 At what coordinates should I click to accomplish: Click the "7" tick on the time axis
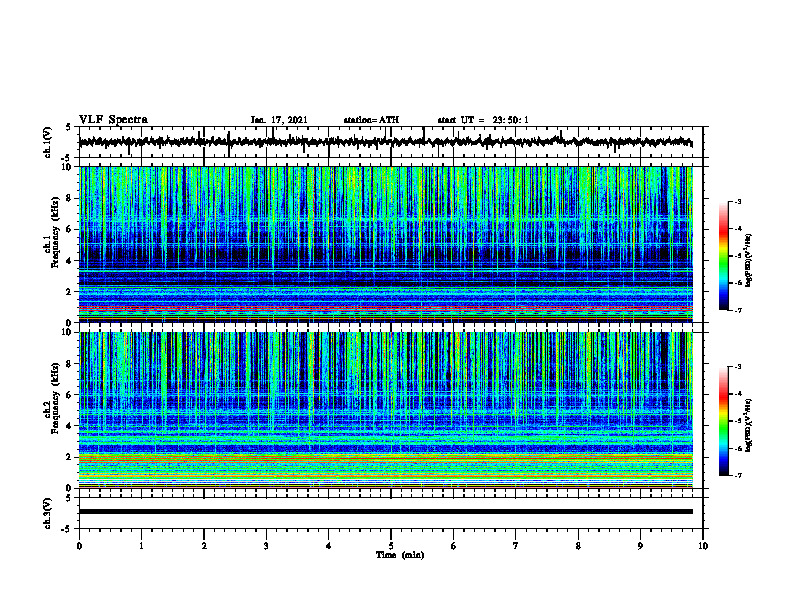(x=516, y=546)
